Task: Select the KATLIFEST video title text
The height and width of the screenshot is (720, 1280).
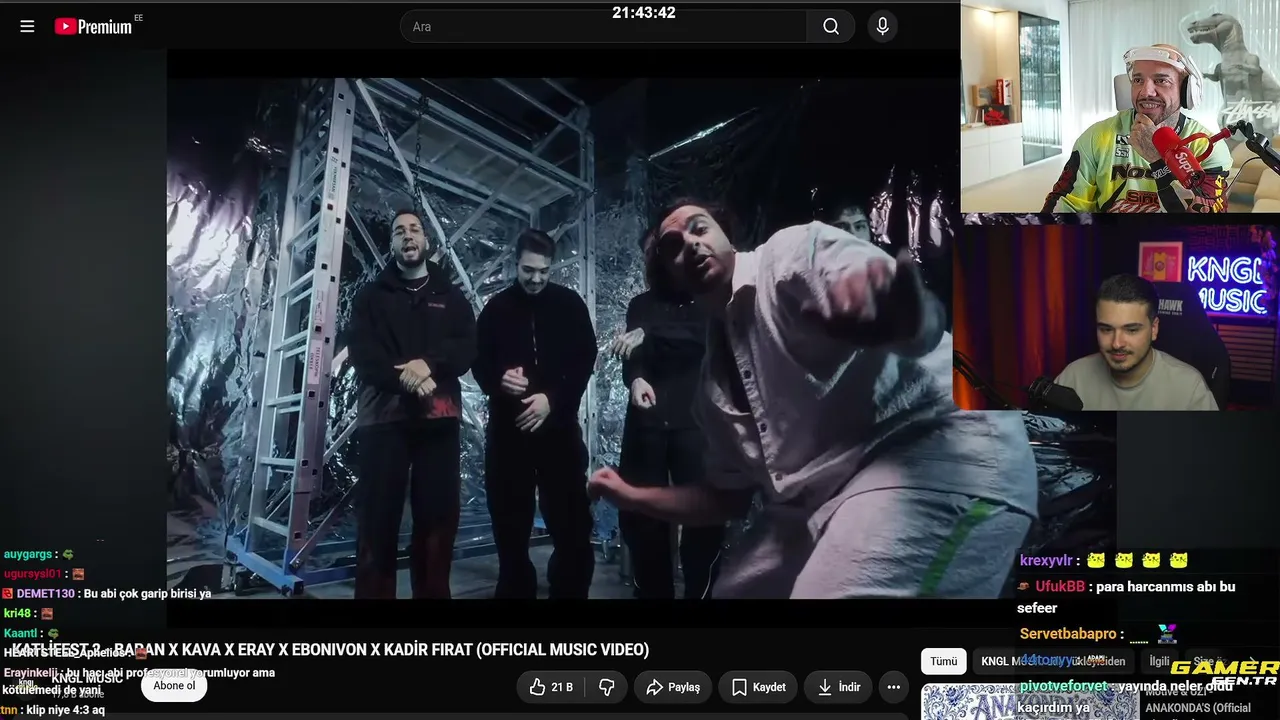Action: (330, 650)
